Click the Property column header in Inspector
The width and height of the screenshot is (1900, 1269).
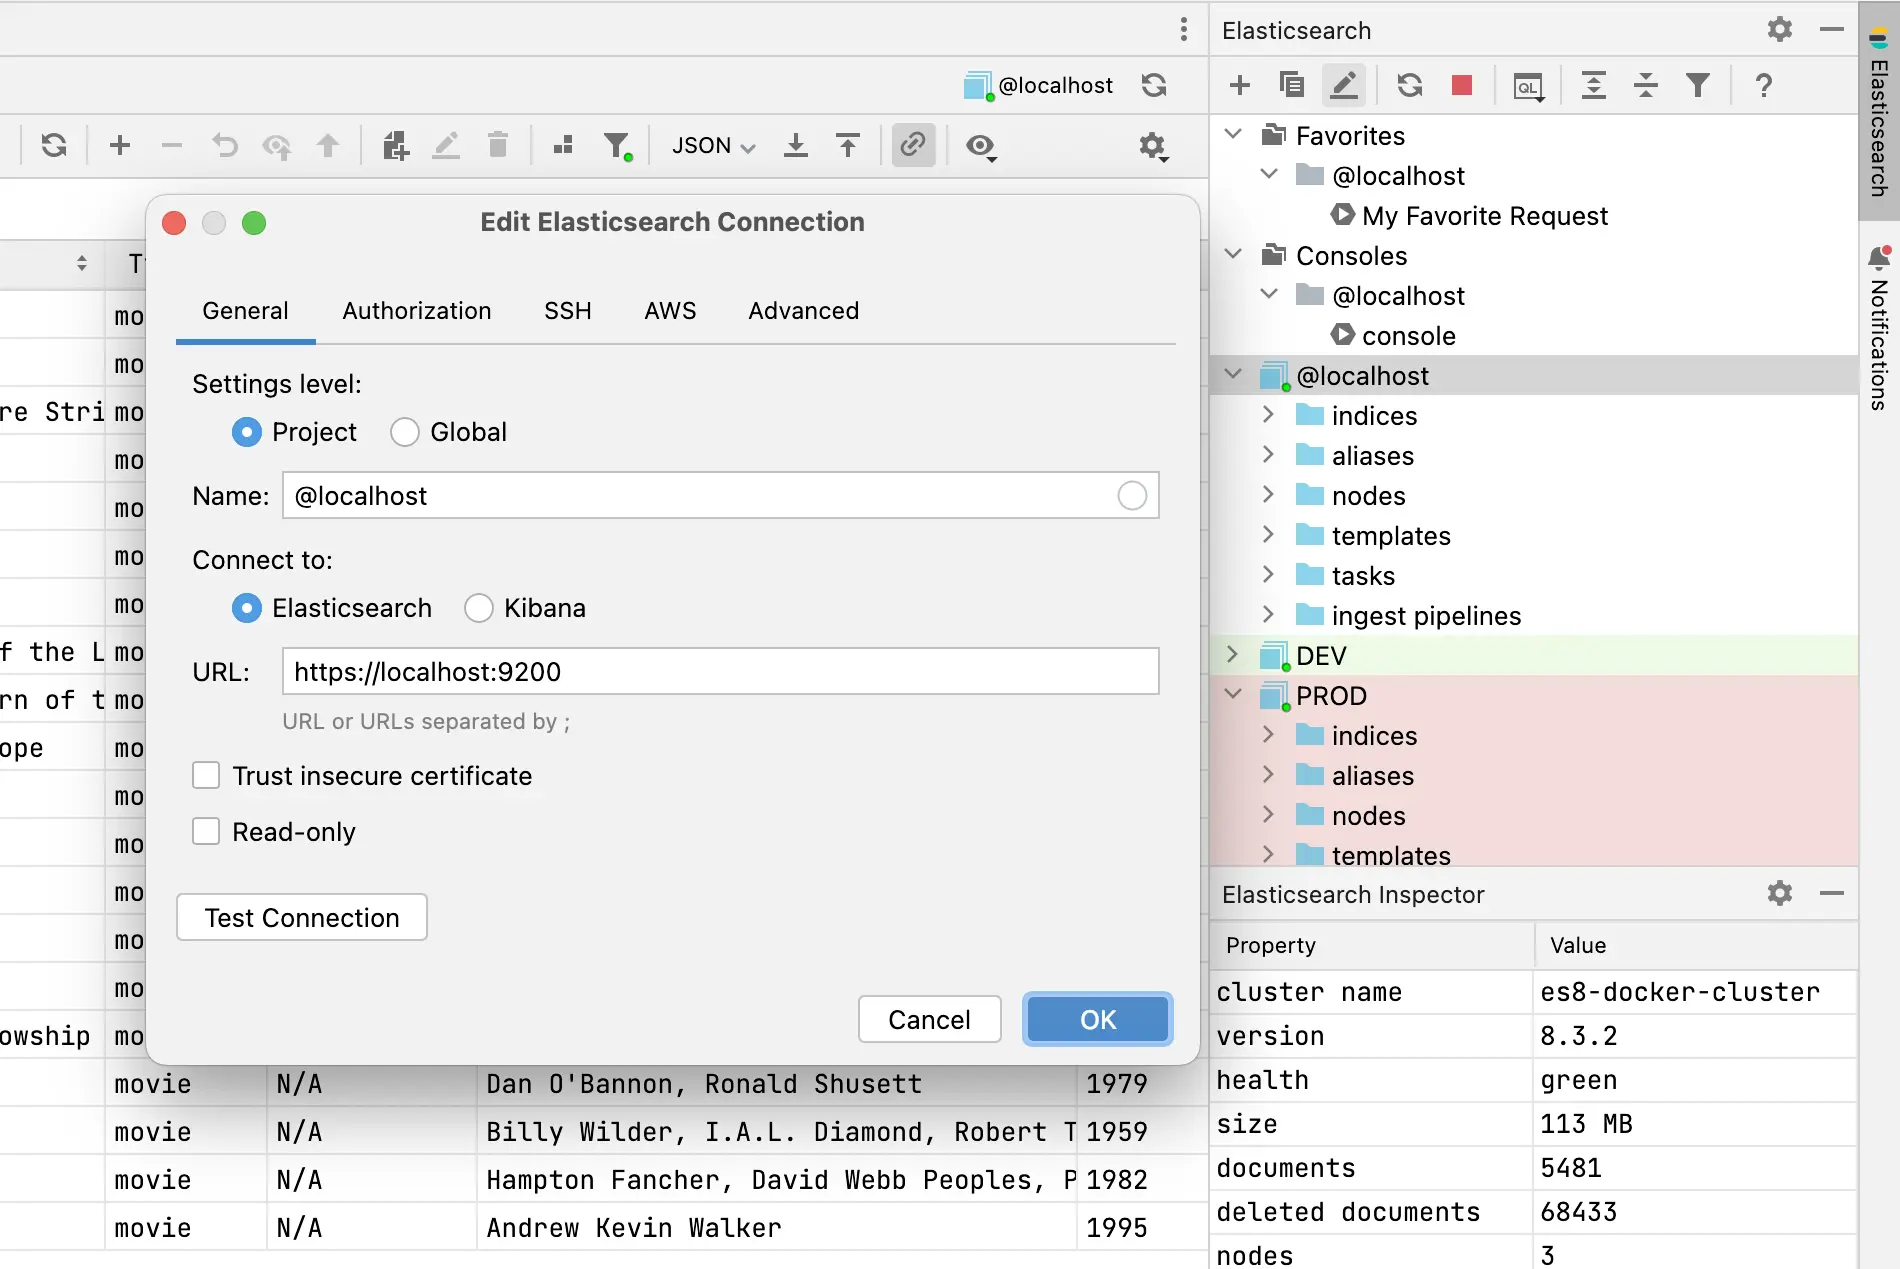coord(1372,945)
